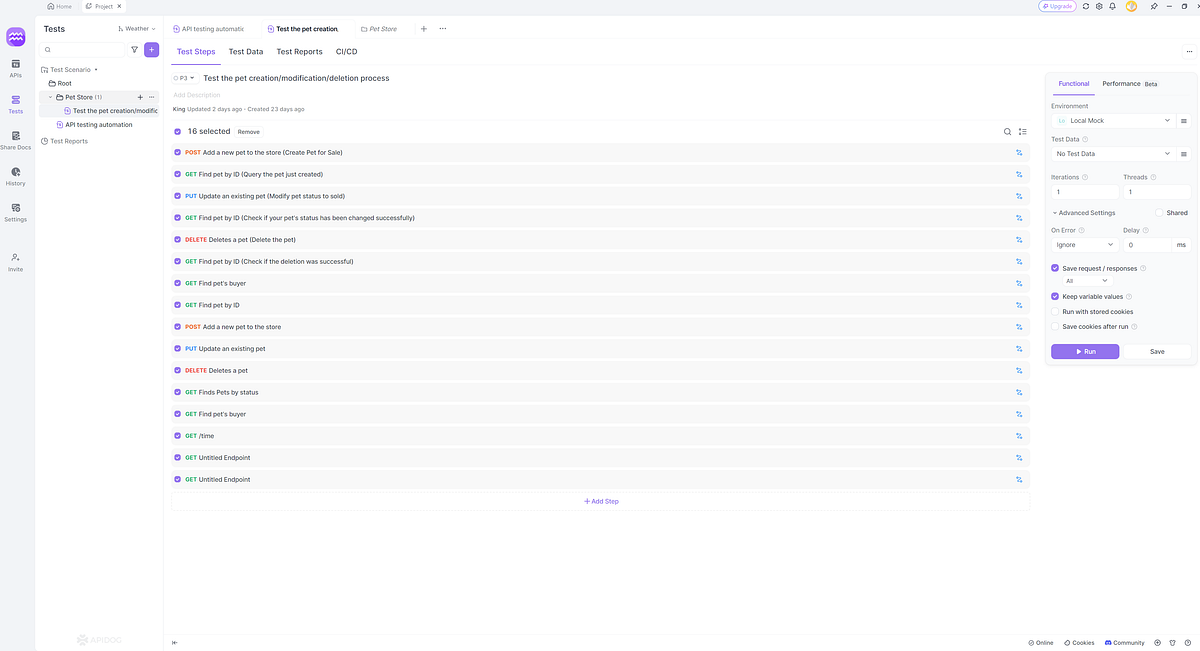1200x651 pixels.
Task: Open the Community panel in the status bar
Action: coord(1124,643)
